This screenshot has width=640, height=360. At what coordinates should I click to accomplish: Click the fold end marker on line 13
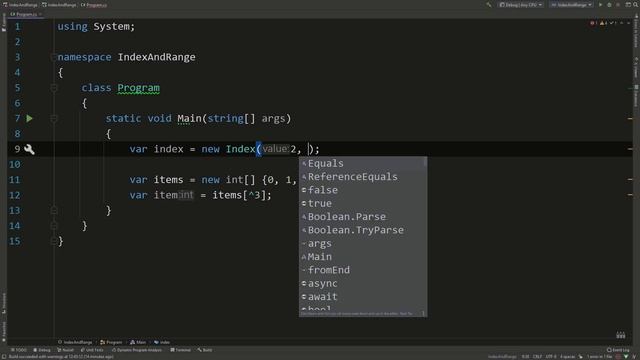click(x=53, y=211)
